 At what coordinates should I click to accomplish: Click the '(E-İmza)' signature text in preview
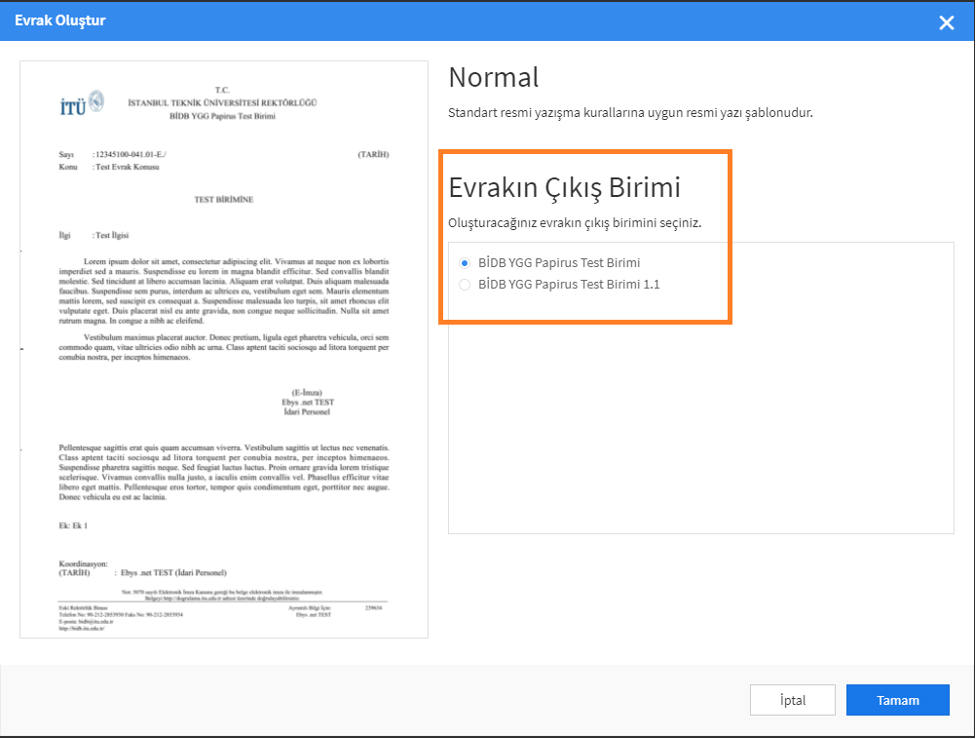point(307,393)
